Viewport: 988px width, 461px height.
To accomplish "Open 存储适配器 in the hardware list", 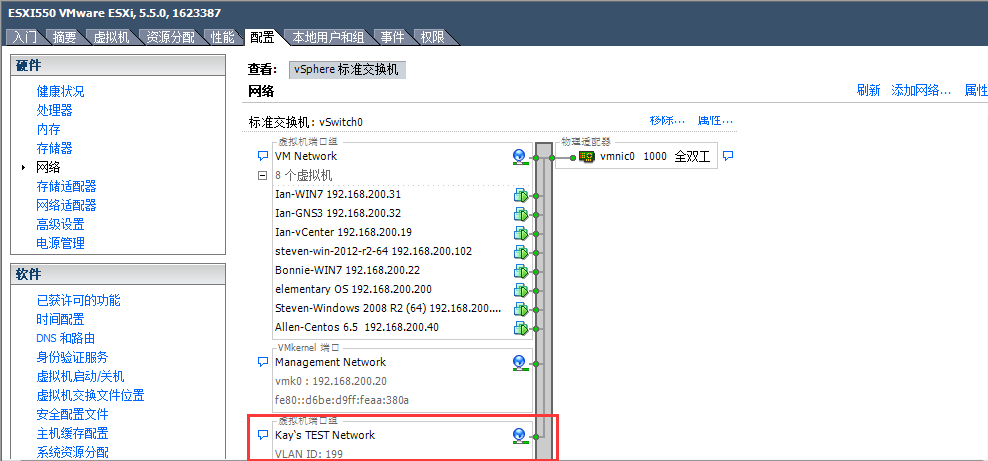I will (x=66, y=186).
